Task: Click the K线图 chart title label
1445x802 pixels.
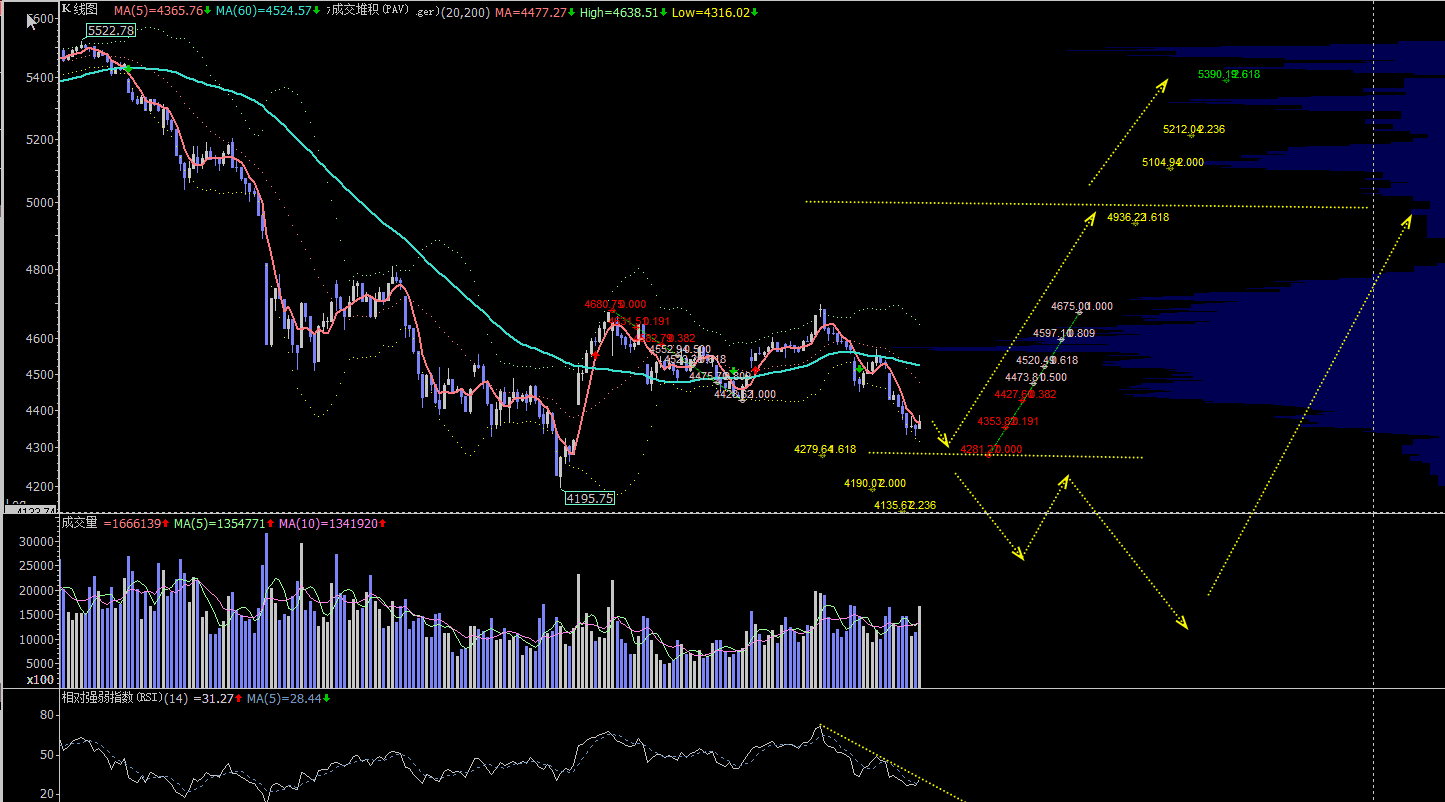Action: pyautogui.click(x=80, y=9)
